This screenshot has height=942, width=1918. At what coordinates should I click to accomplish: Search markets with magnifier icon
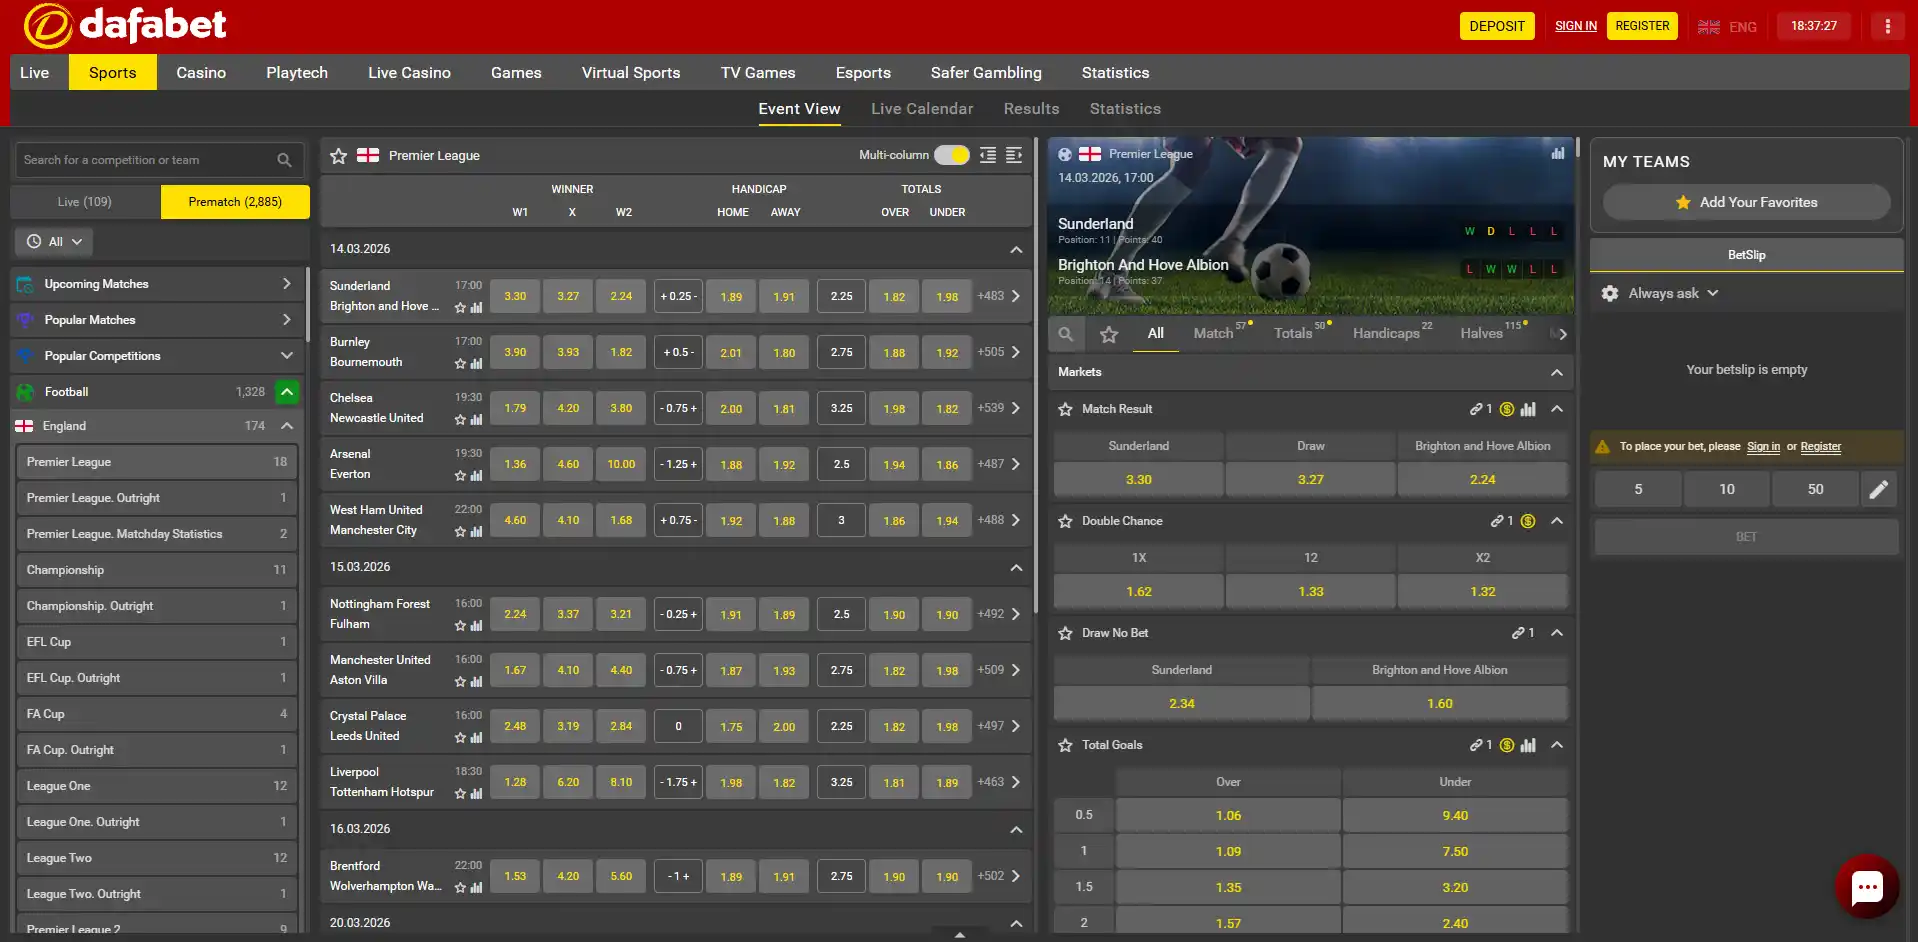[x=1066, y=334]
